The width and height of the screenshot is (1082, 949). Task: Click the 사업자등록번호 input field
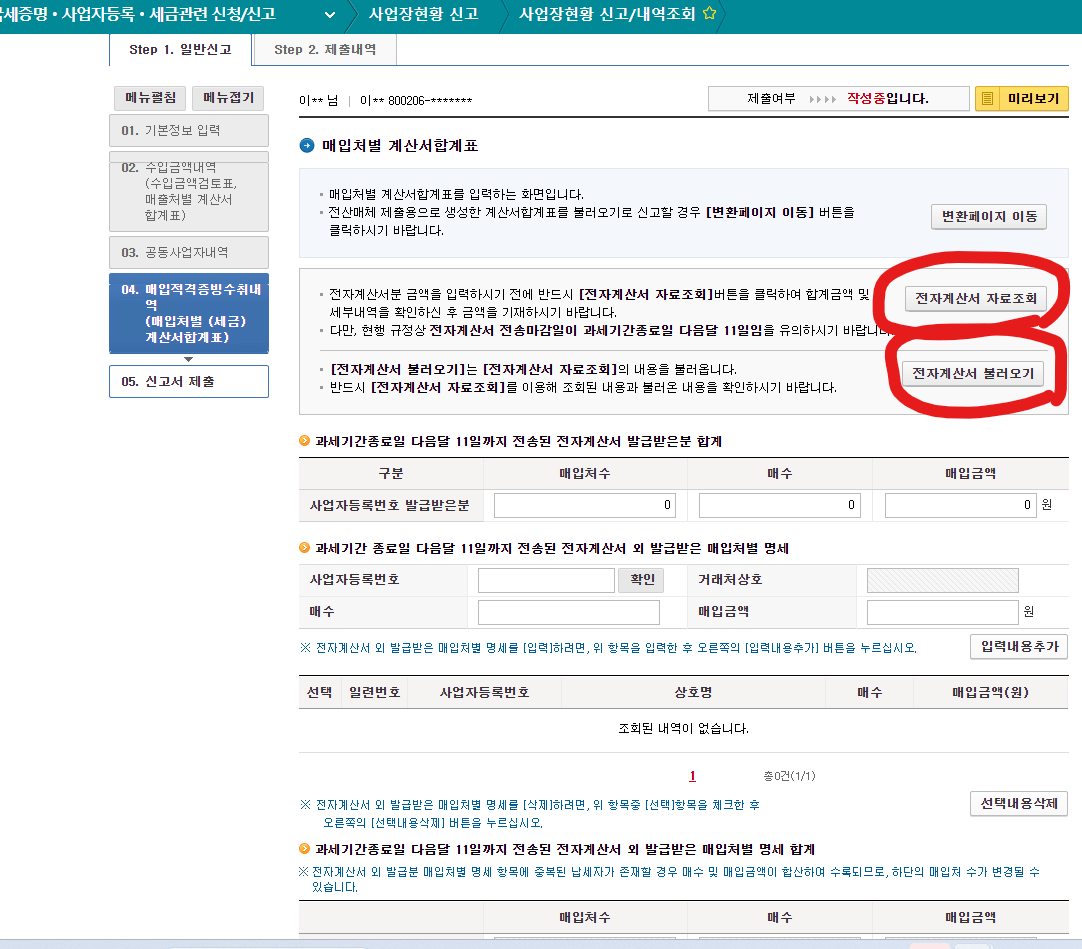tap(546, 580)
